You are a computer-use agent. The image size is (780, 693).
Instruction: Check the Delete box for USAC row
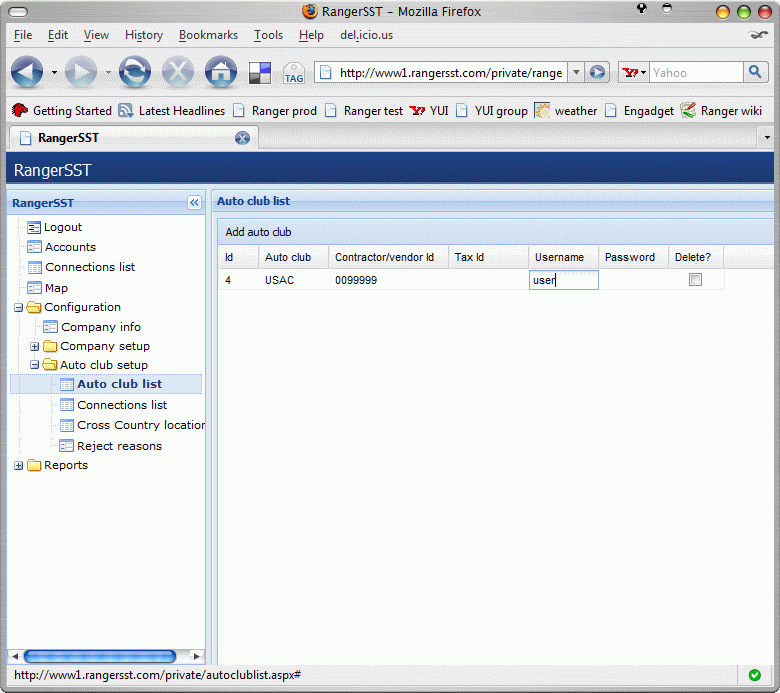[695, 280]
